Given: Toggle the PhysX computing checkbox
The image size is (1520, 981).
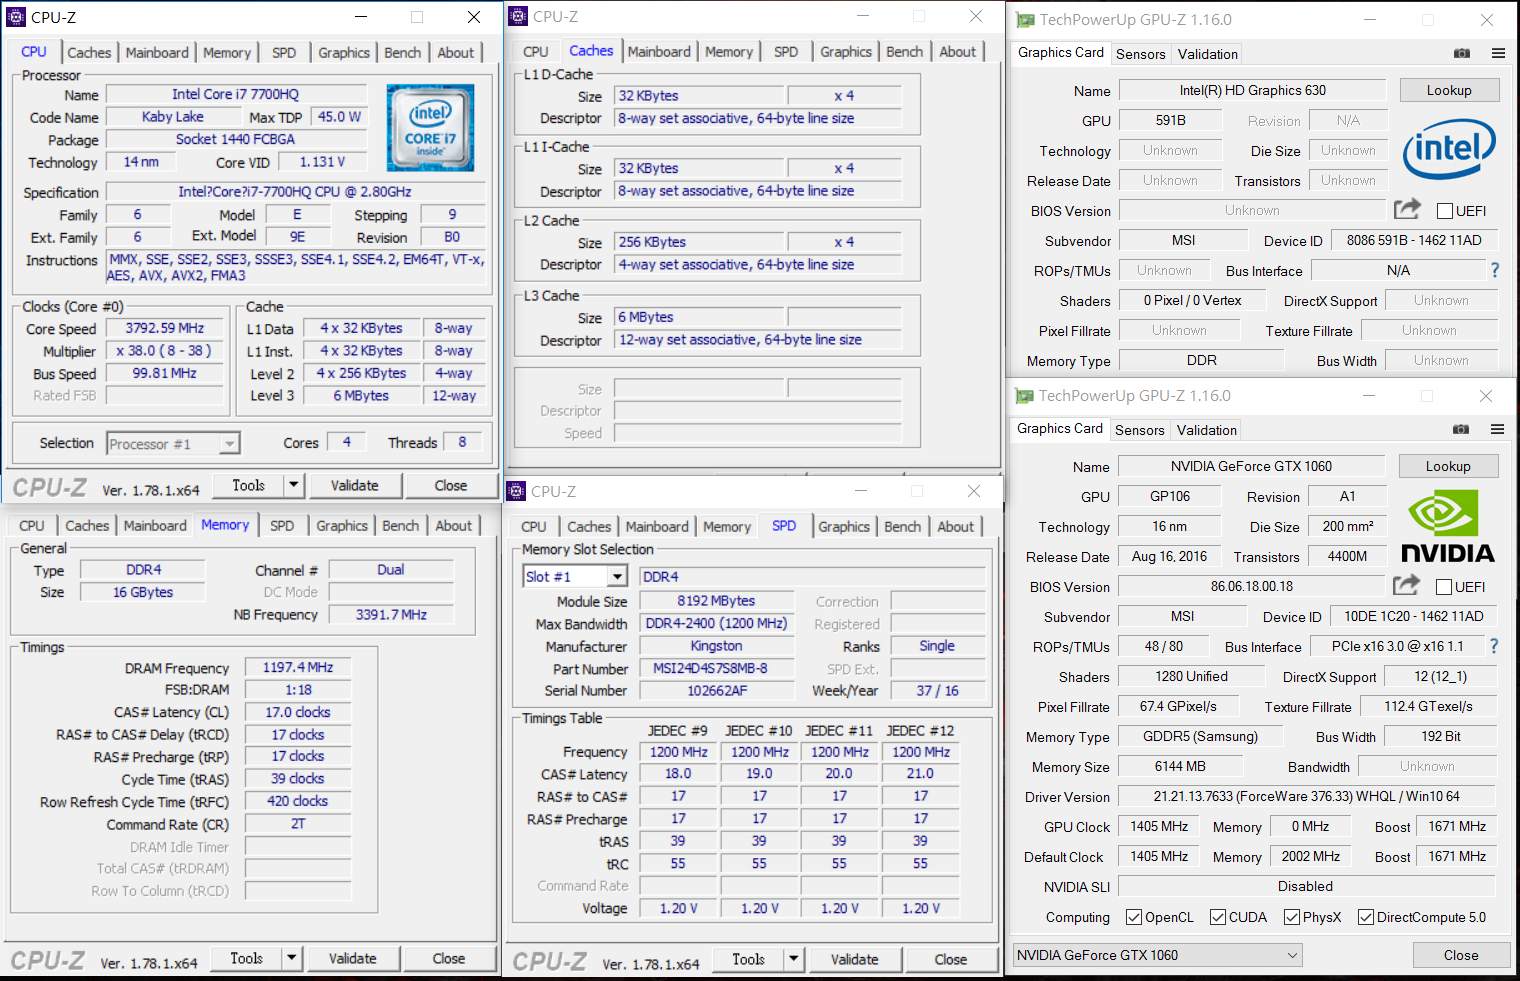Looking at the screenshot, I should click(1292, 917).
